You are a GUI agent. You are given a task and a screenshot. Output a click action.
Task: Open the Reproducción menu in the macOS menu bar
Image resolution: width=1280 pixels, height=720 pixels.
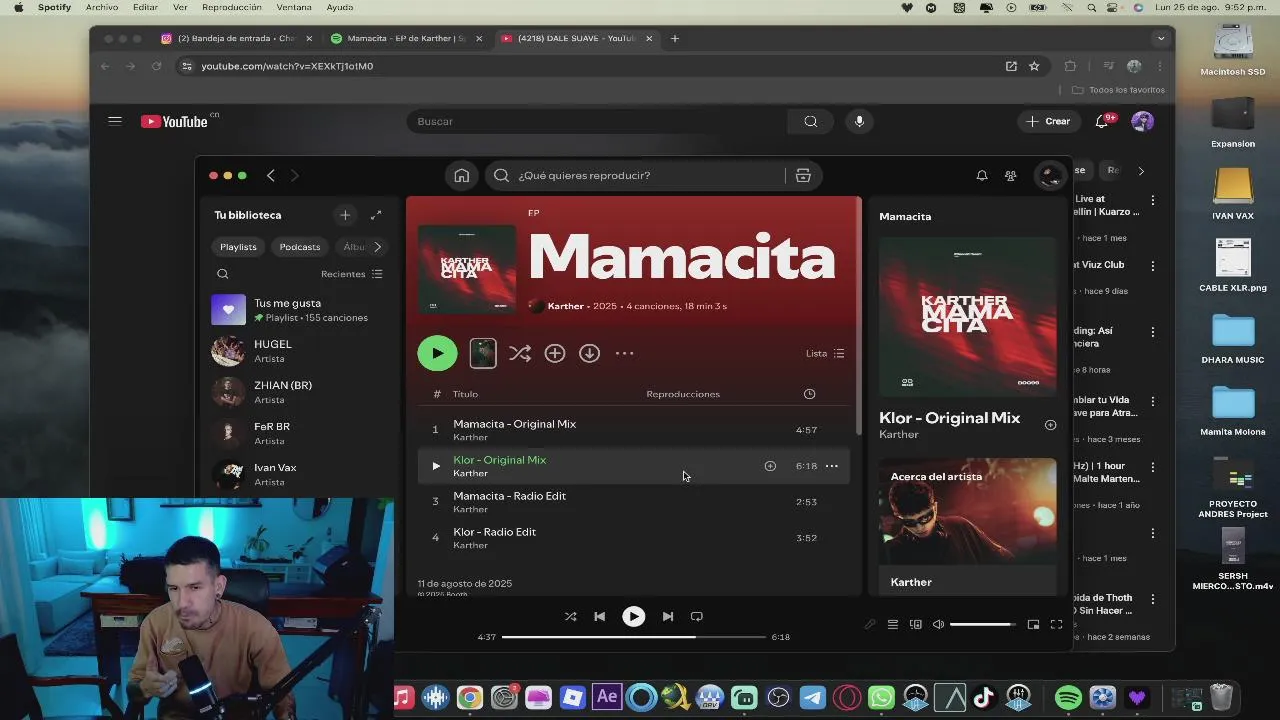coord(231,7)
